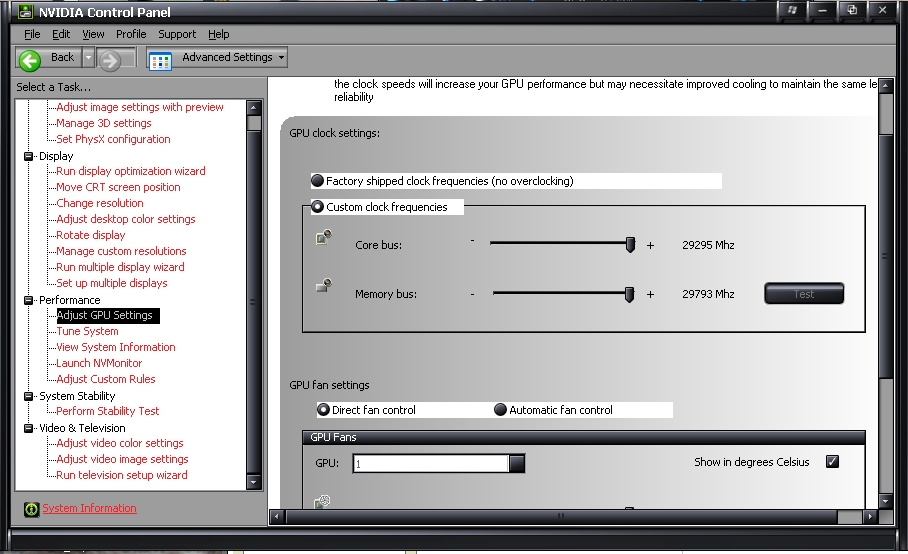
Task: Click the plus sign beside Core bus slider
Action: tap(650, 244)
